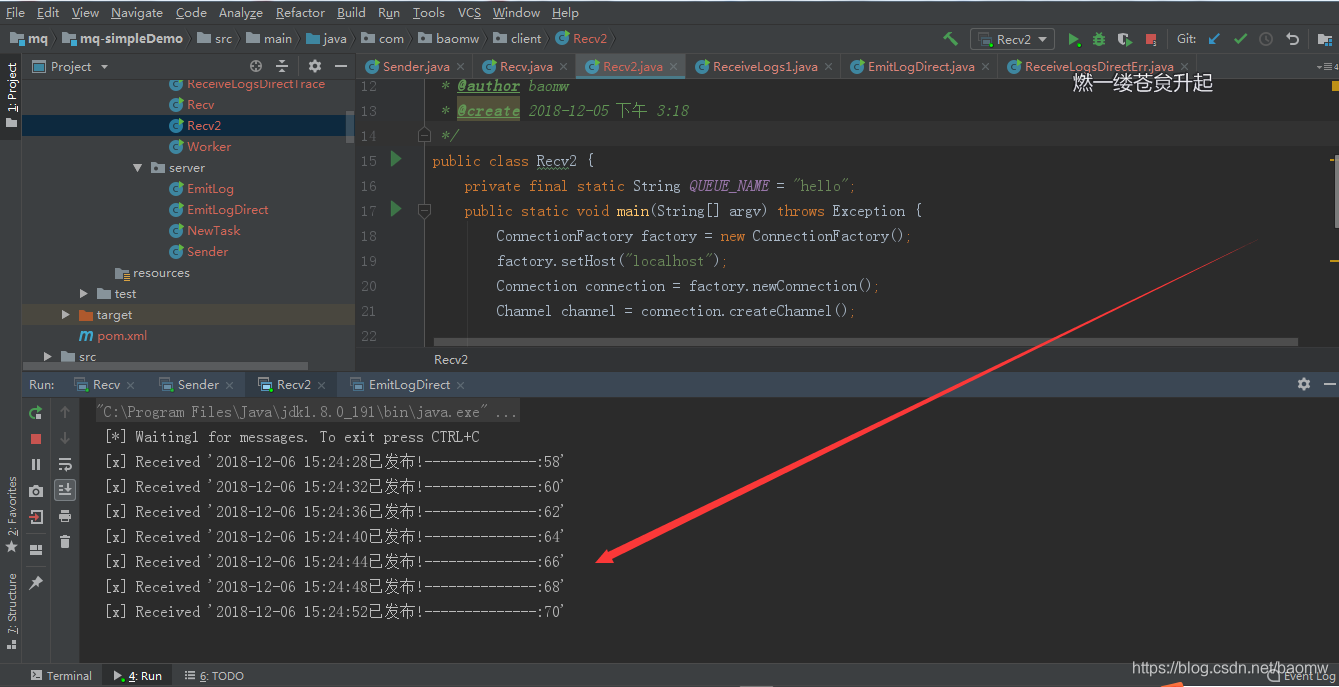This screenshot has height=687, width=1339.
Task: Switch to the EmitLogDirect run tab
Action: pos(409,384)
